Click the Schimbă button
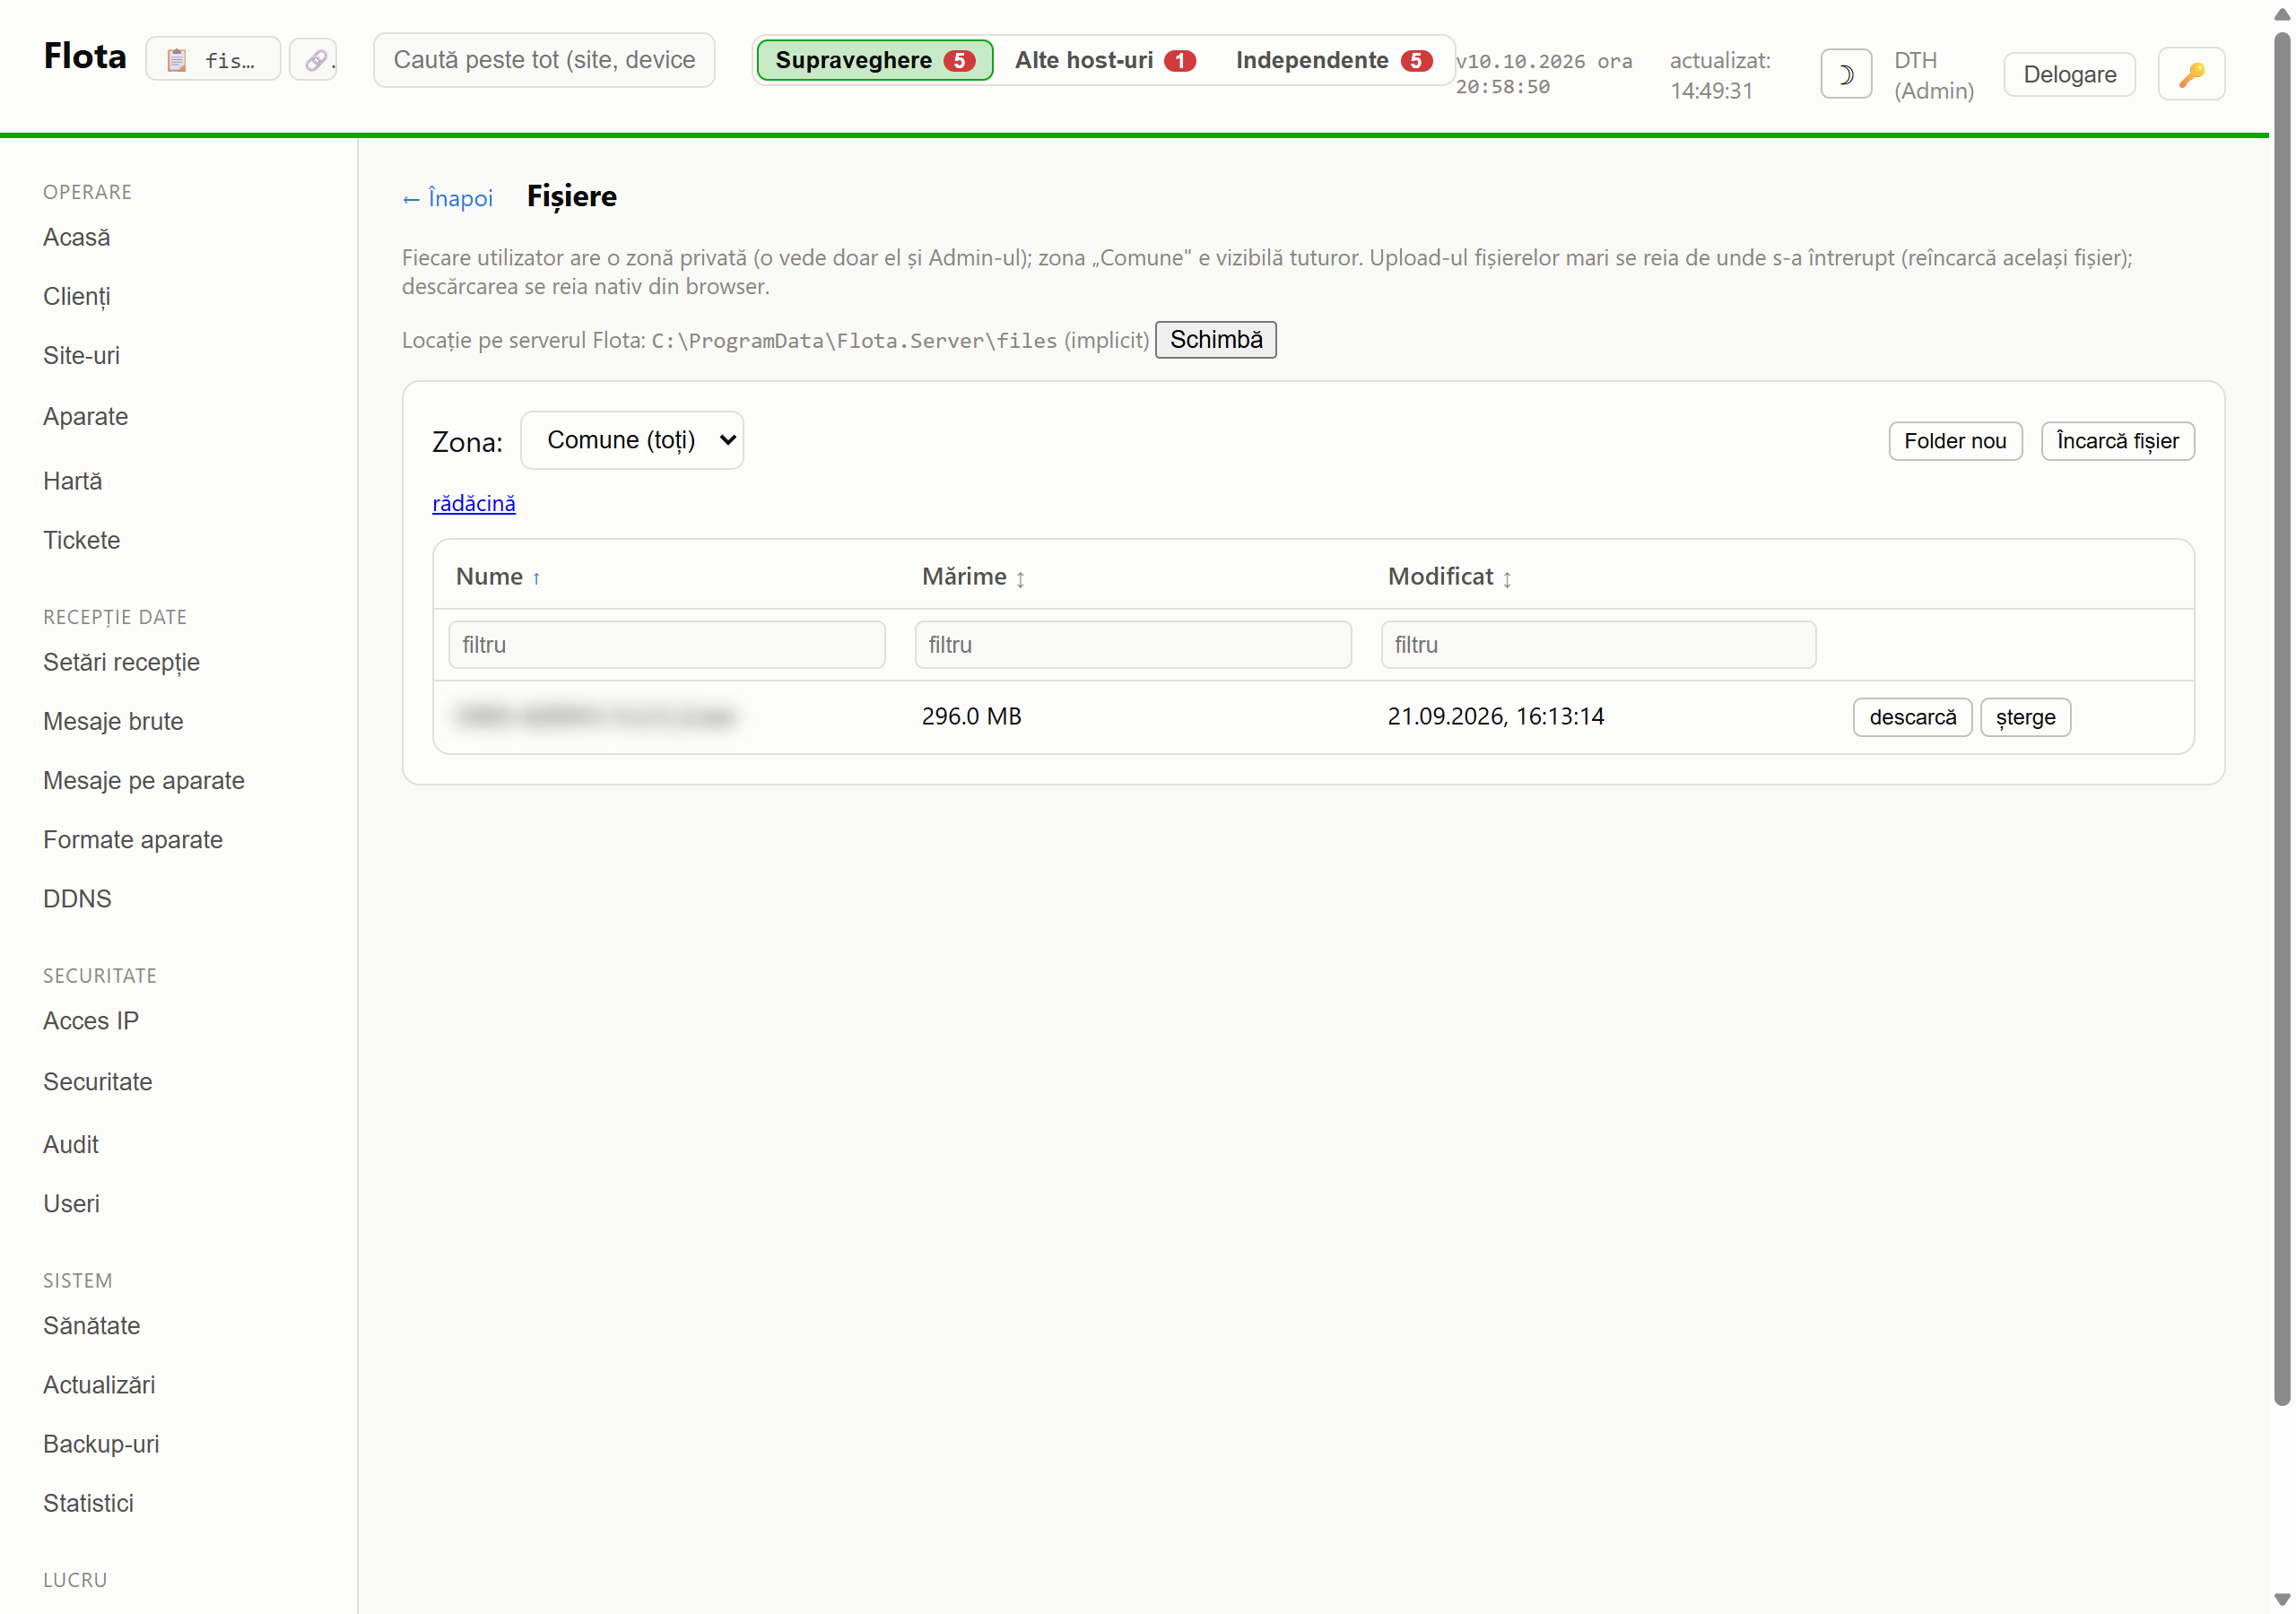Image resolution: width=2296 pixels, height=1614 pixels. [1215, 340]
